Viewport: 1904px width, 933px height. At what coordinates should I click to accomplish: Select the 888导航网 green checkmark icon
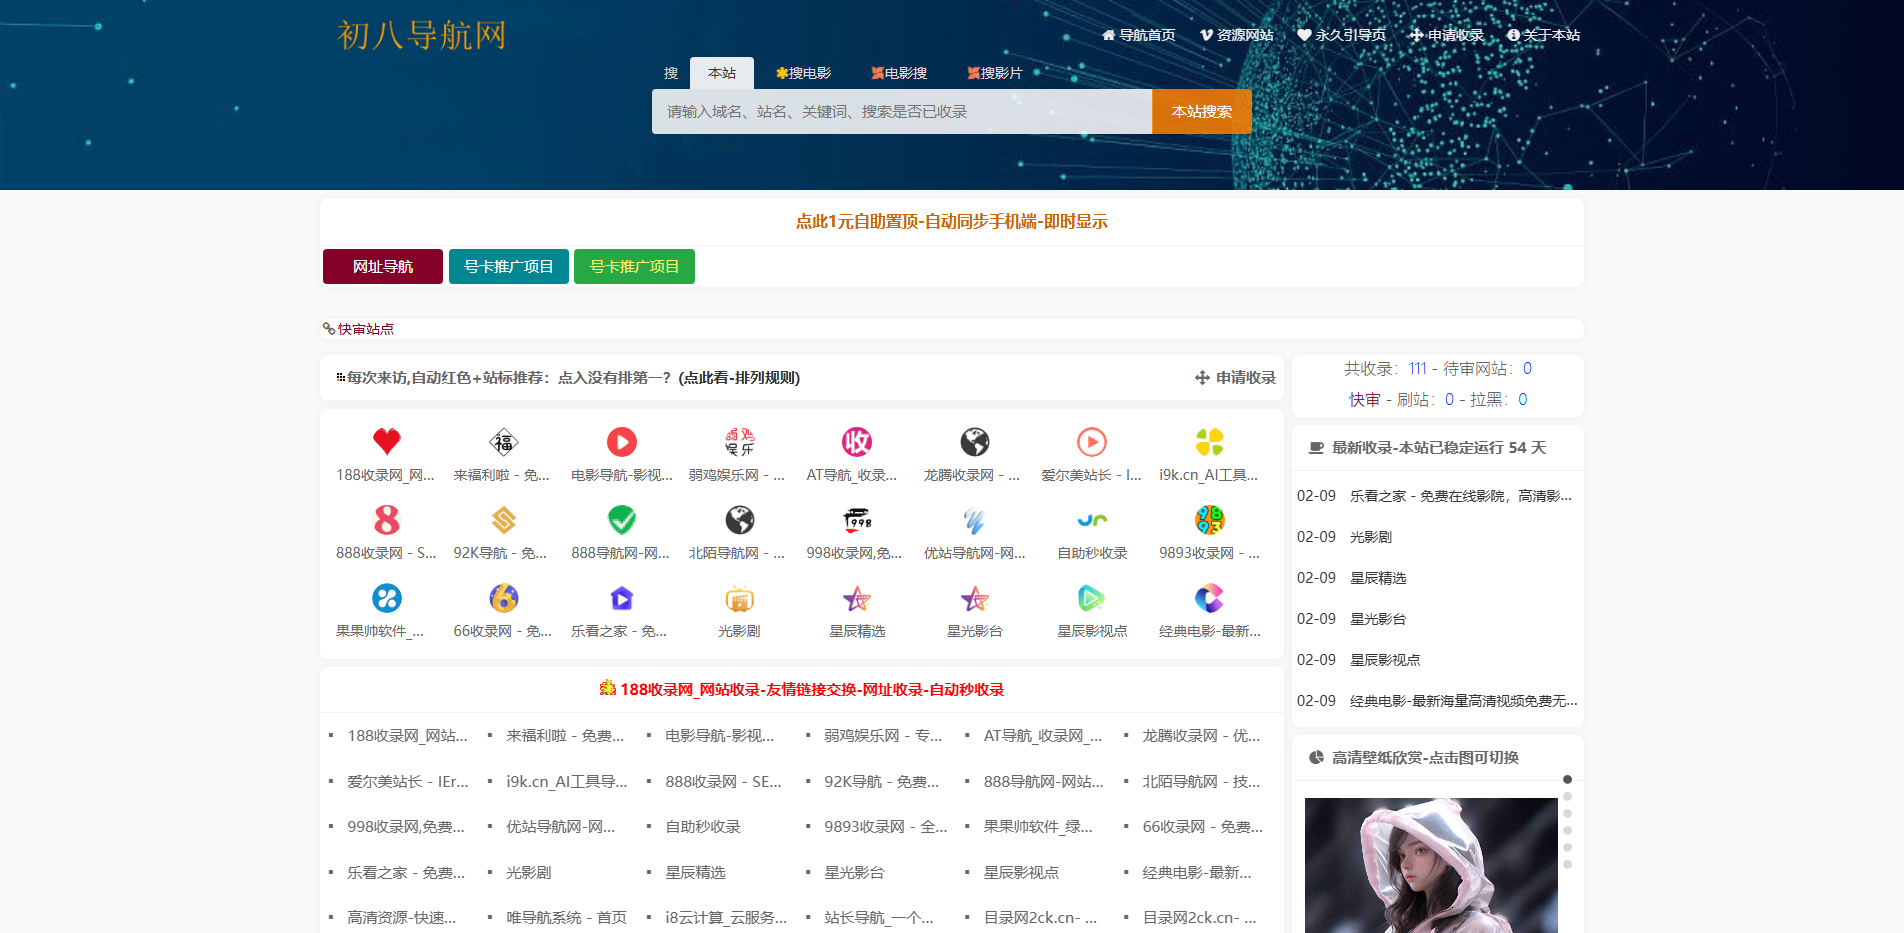click(621, 519)
